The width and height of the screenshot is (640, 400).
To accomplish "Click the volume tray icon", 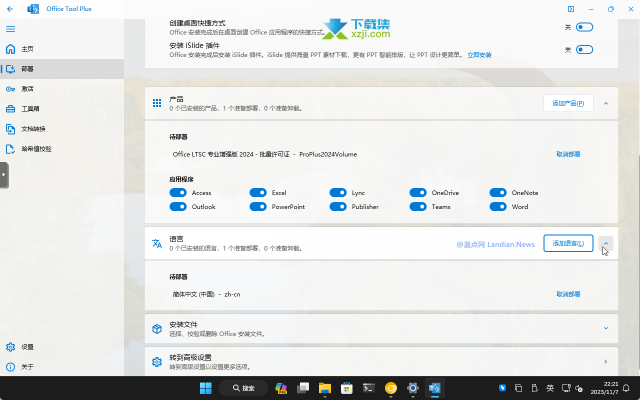I will pyautogui.click(x=579, y=388).
